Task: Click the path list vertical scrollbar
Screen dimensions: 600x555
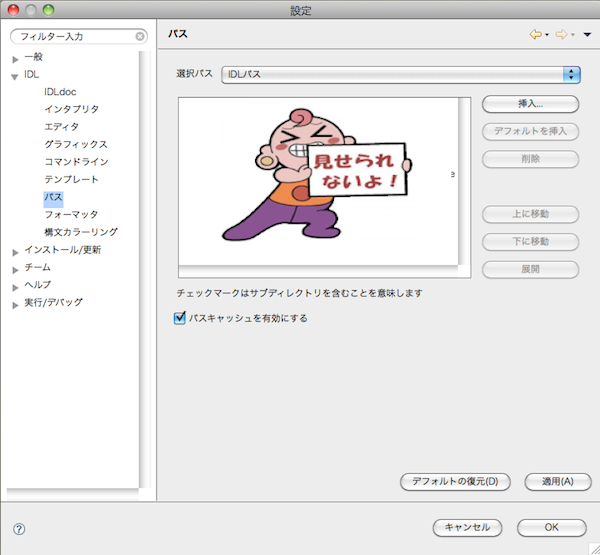Action: pos(464,181)
